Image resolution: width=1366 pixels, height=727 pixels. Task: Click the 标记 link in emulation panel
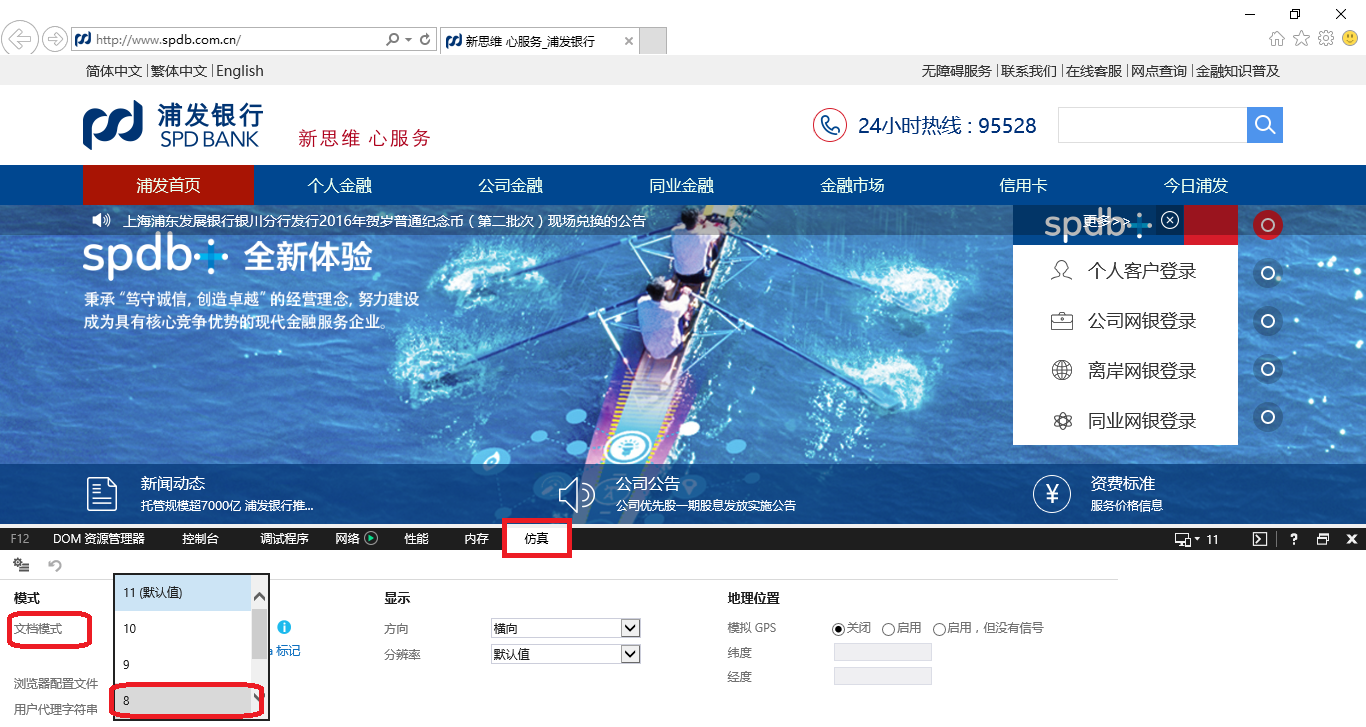point(288,651)
